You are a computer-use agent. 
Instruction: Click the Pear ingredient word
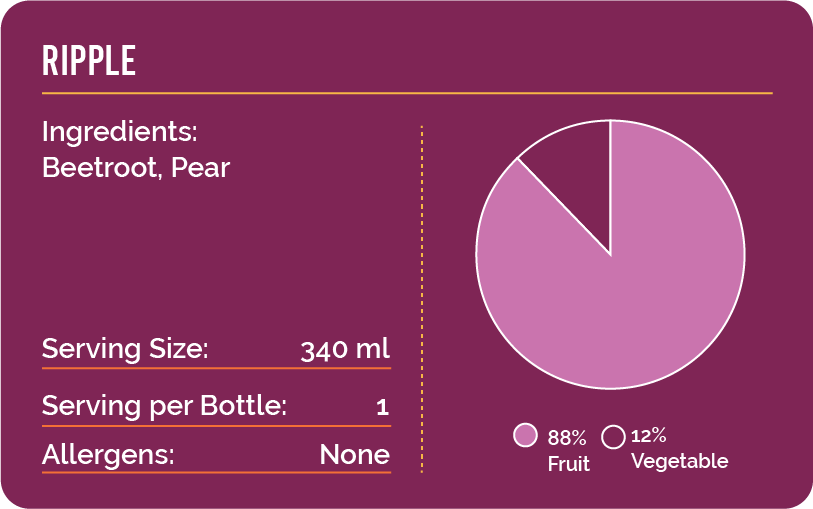click(200, 168)
